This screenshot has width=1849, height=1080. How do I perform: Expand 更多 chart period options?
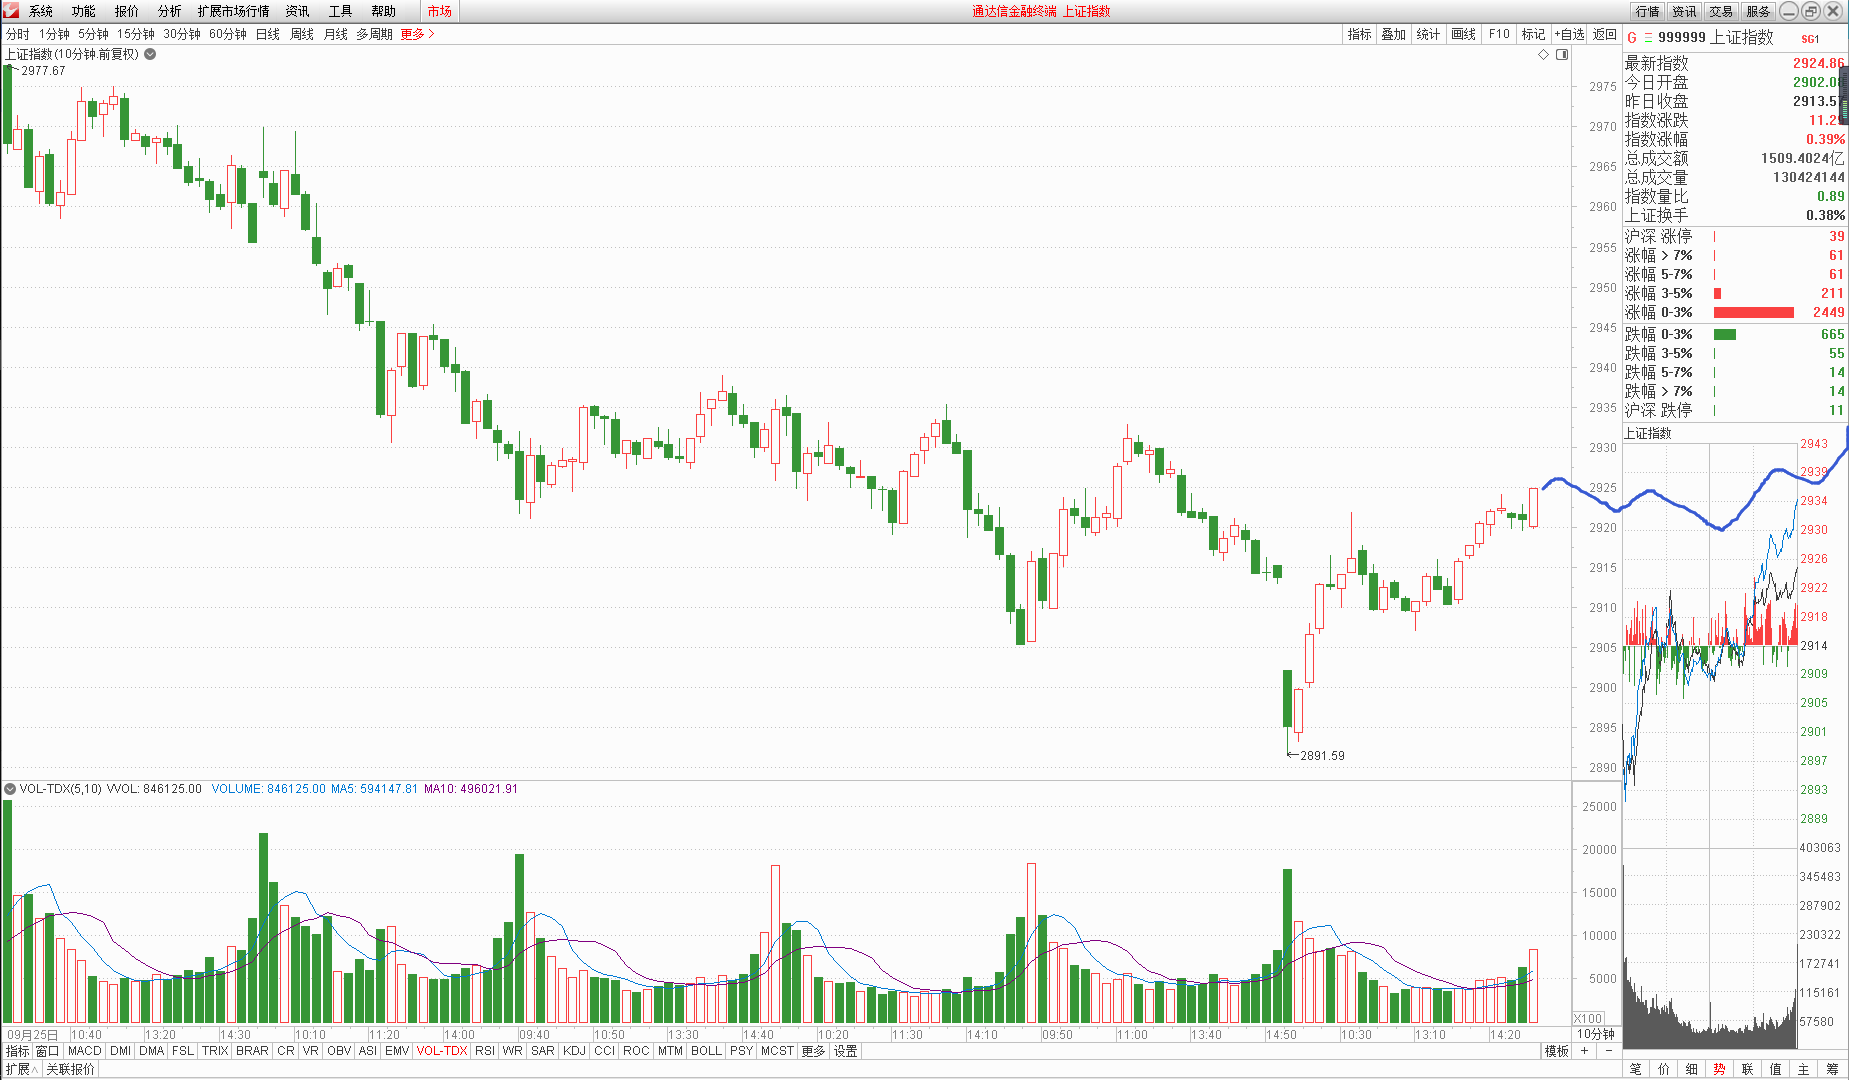click(x=417, y=34)
